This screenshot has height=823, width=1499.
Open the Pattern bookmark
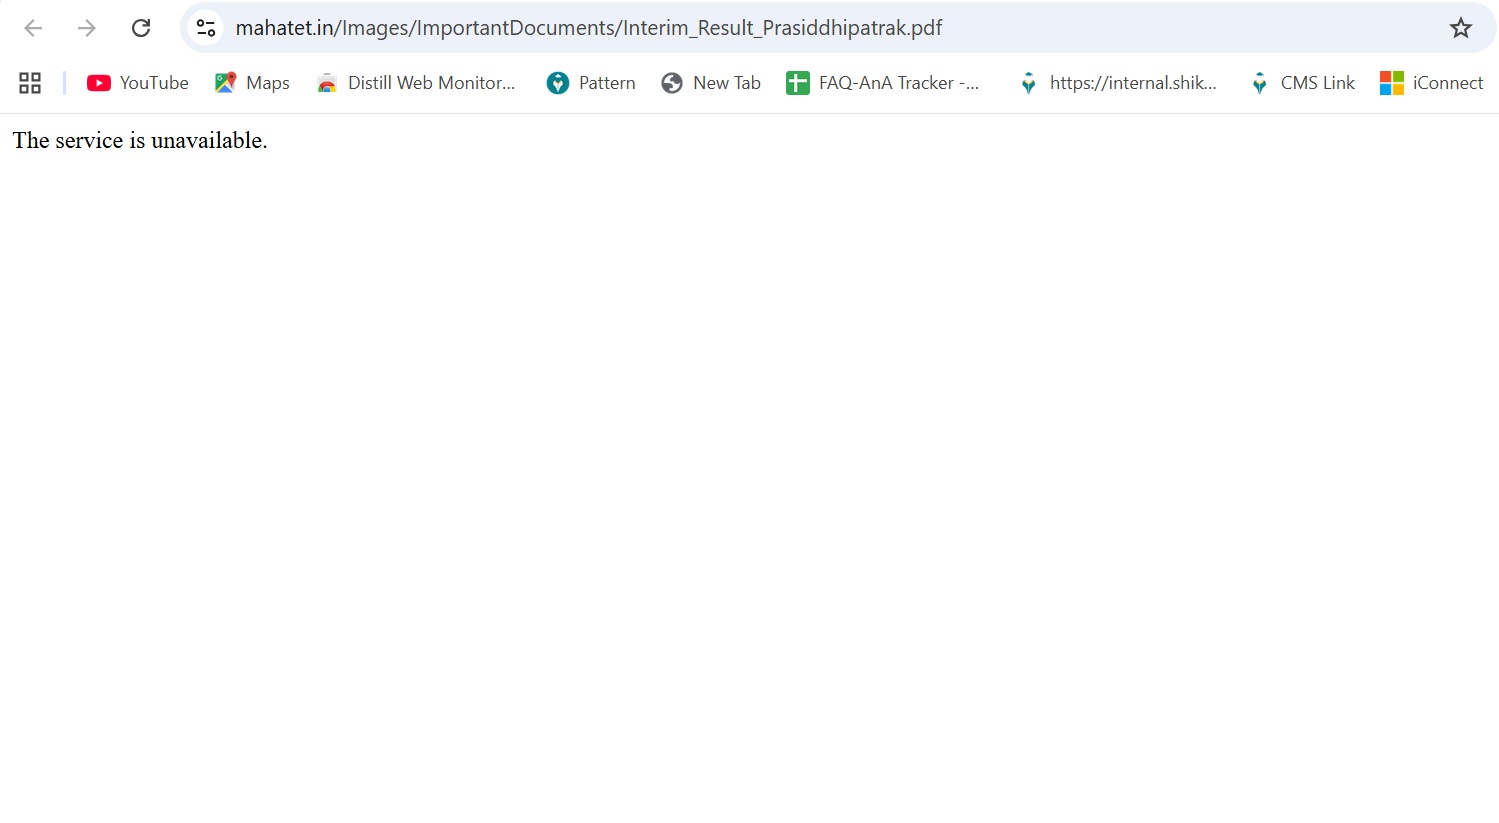pos(606,83)
